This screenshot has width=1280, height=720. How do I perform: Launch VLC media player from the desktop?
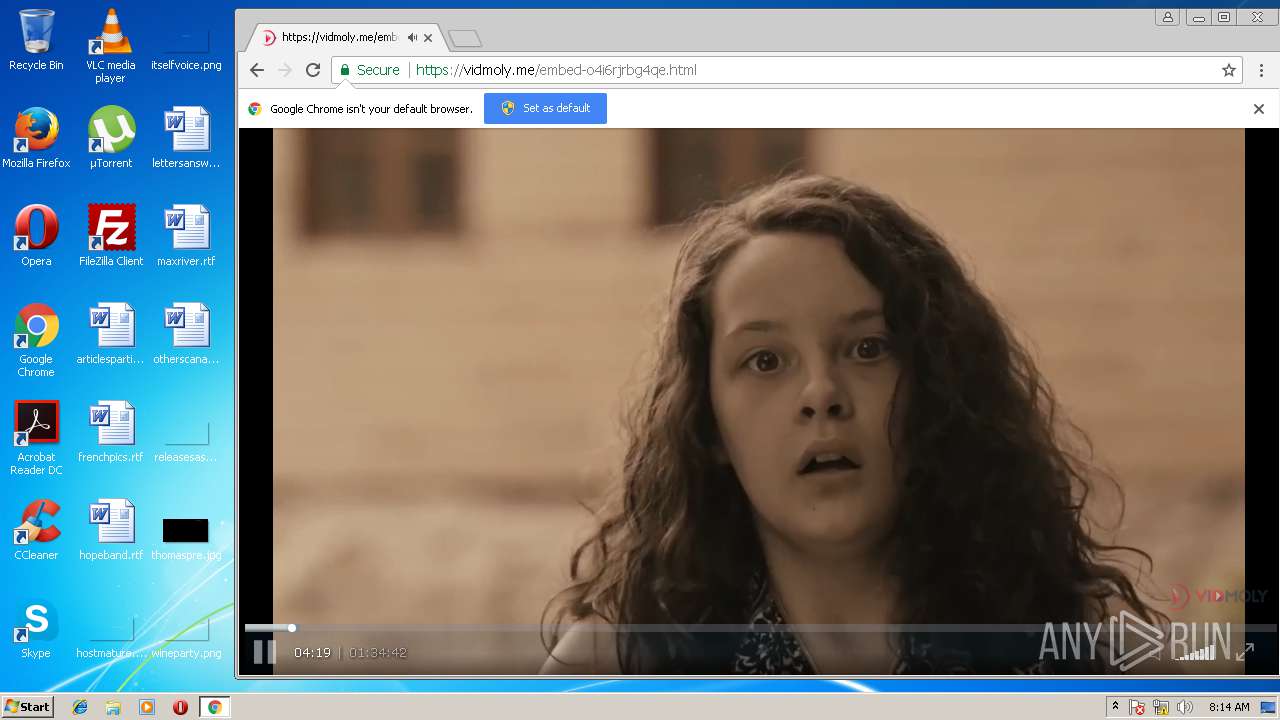tap(110, 46)
